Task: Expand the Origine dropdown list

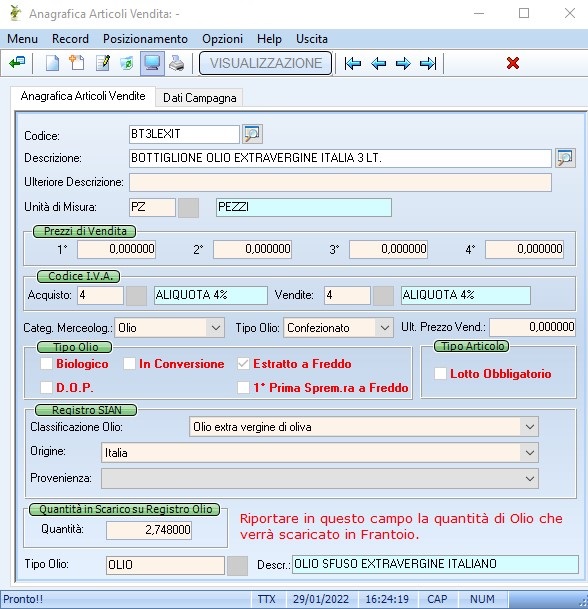Action: pos(530,453)
